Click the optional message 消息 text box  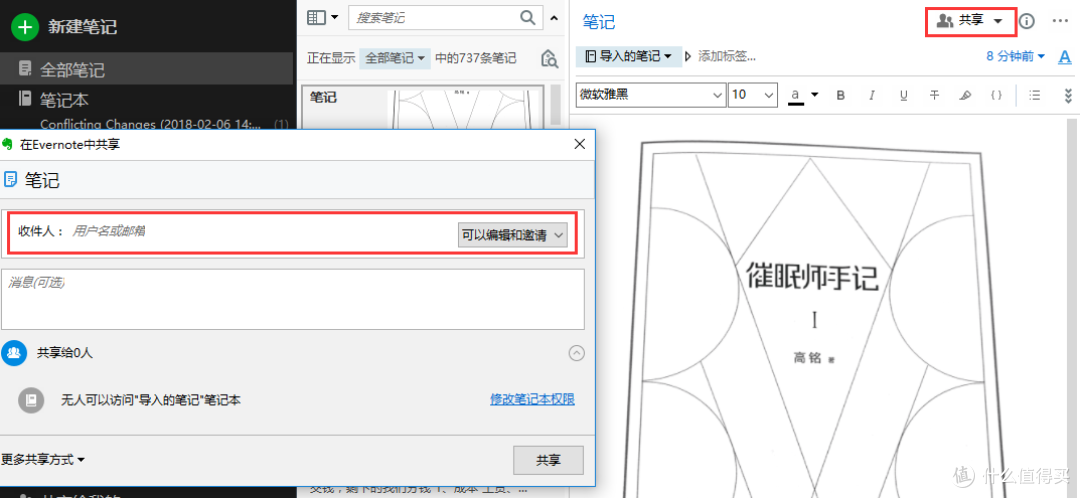click(293, 299)
